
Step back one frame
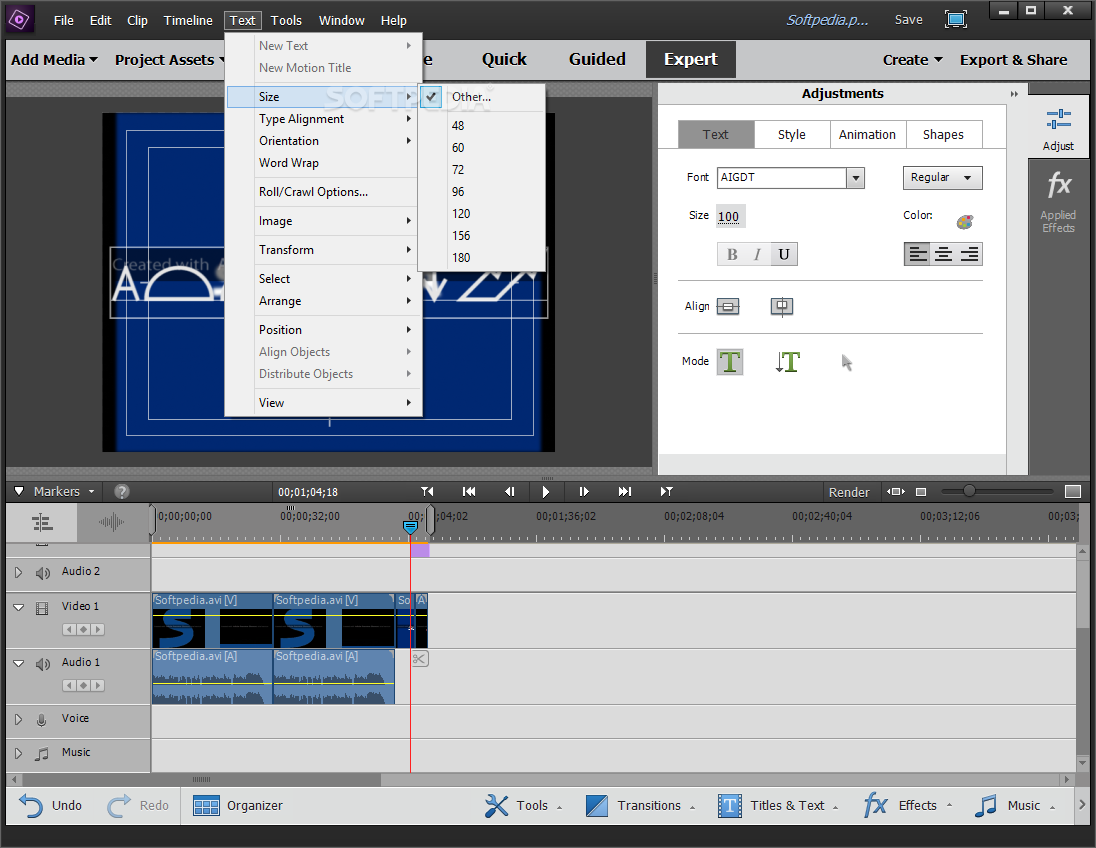(x=510, y=491)
